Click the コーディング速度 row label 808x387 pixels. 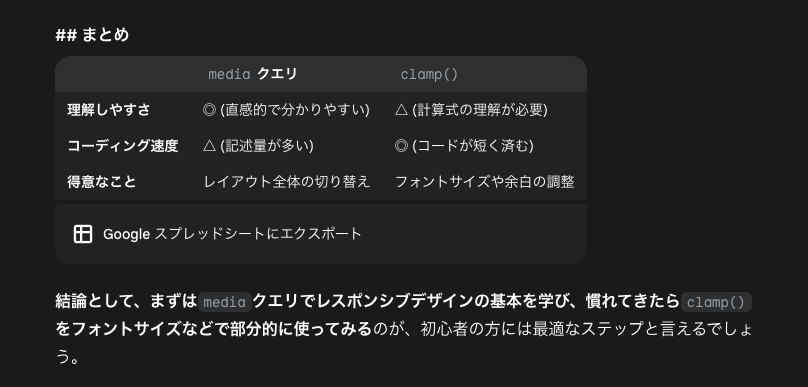pos(123,146)
